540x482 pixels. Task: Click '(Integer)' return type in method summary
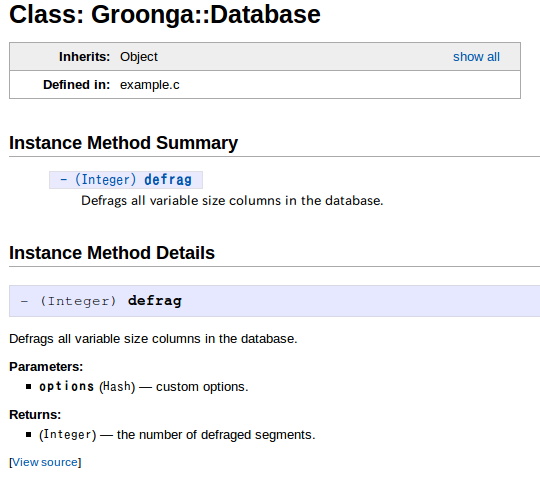(x=106, y=180)
